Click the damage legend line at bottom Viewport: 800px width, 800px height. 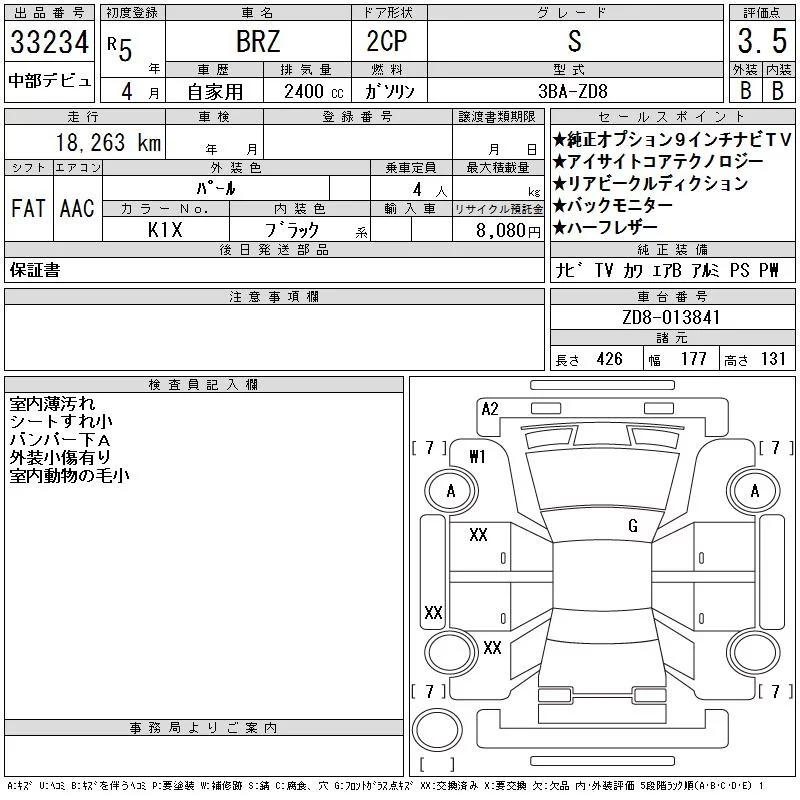[x=385, y=786]
